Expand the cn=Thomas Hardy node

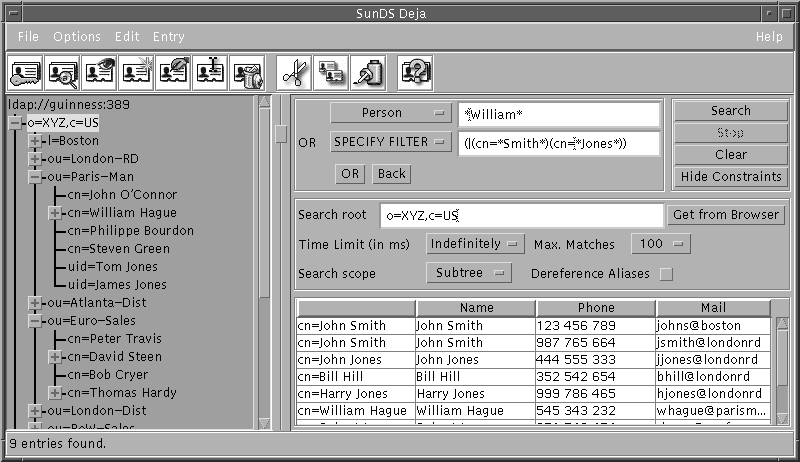tap(55, 393)
